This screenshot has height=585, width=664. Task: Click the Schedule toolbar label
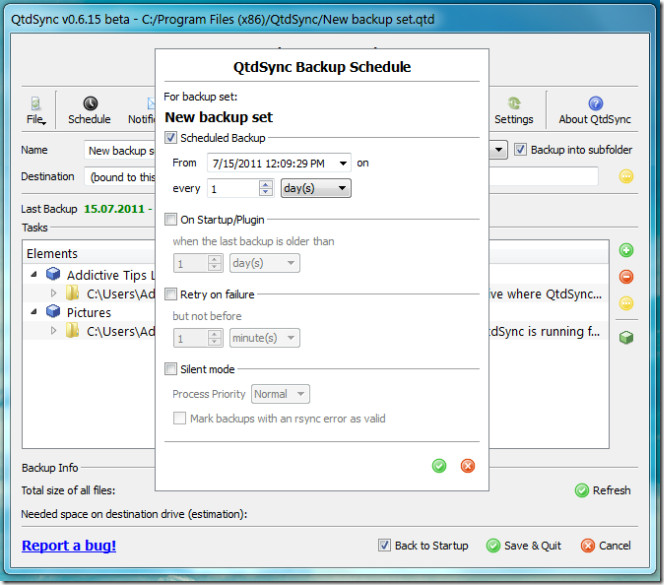89,119
